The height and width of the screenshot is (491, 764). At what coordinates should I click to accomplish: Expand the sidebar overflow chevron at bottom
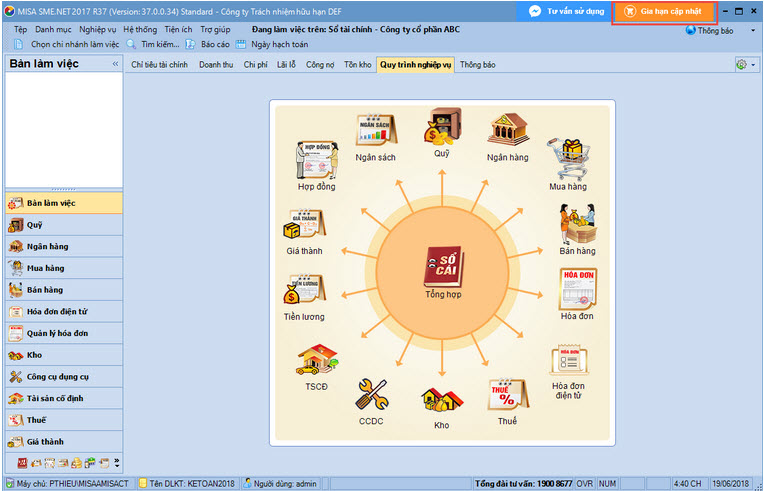tap(116, 463)
